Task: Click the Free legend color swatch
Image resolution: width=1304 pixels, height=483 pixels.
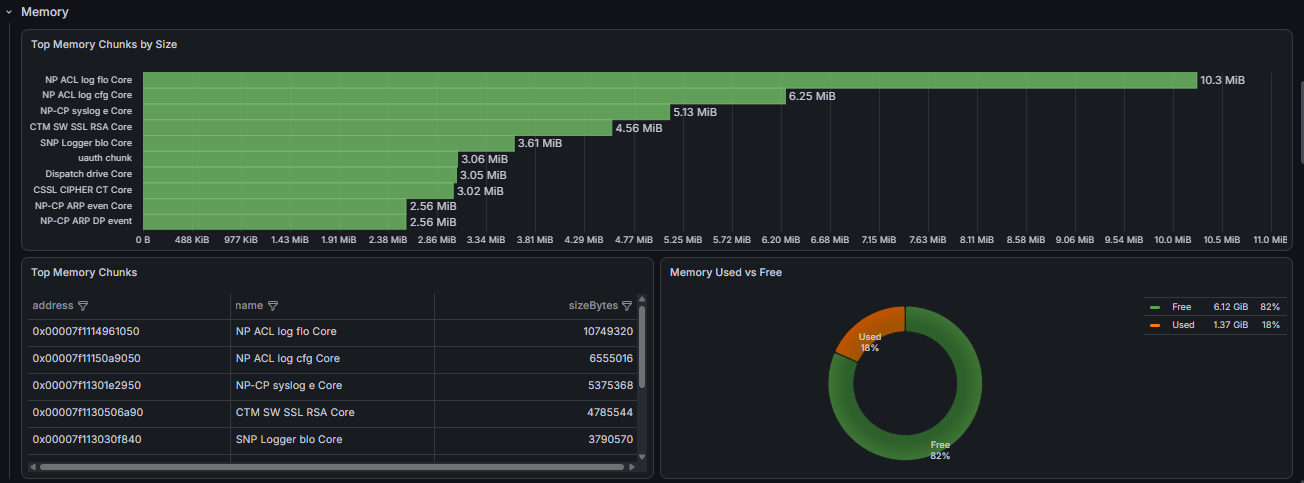Action: click(x=1155, y=308)
